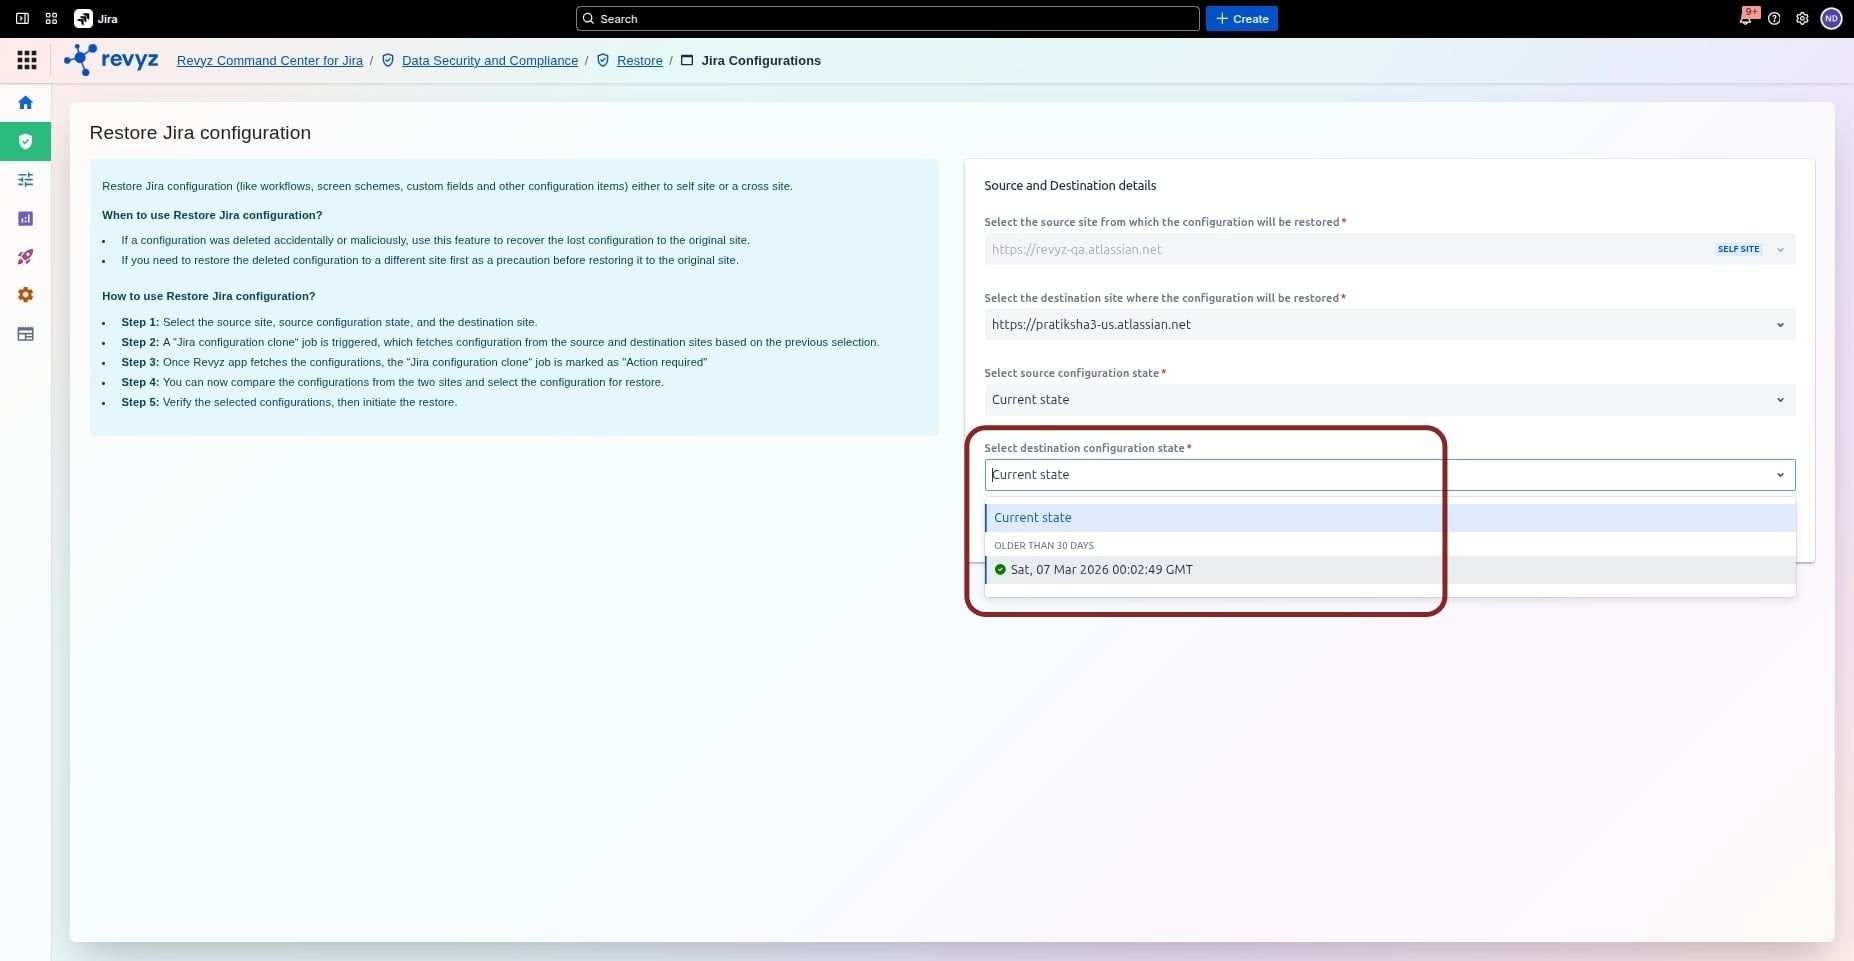Screen dimensions: 1854x961
Task: Click the sliders configuration sidebar icon
Action: tap(26, 180)
